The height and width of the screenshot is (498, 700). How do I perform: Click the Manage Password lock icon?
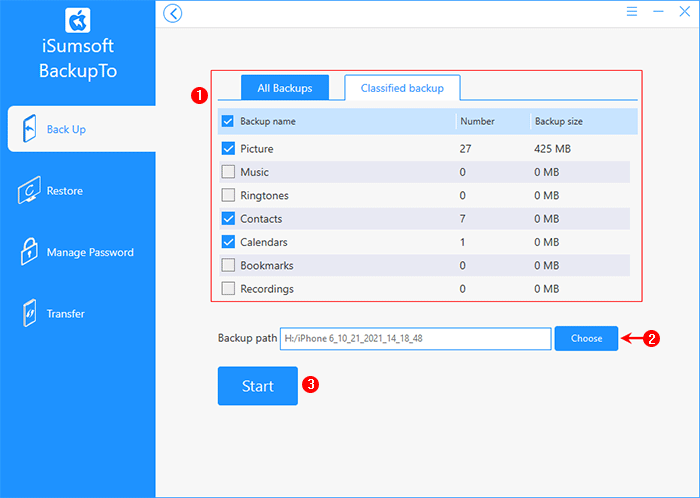(29, 252)
